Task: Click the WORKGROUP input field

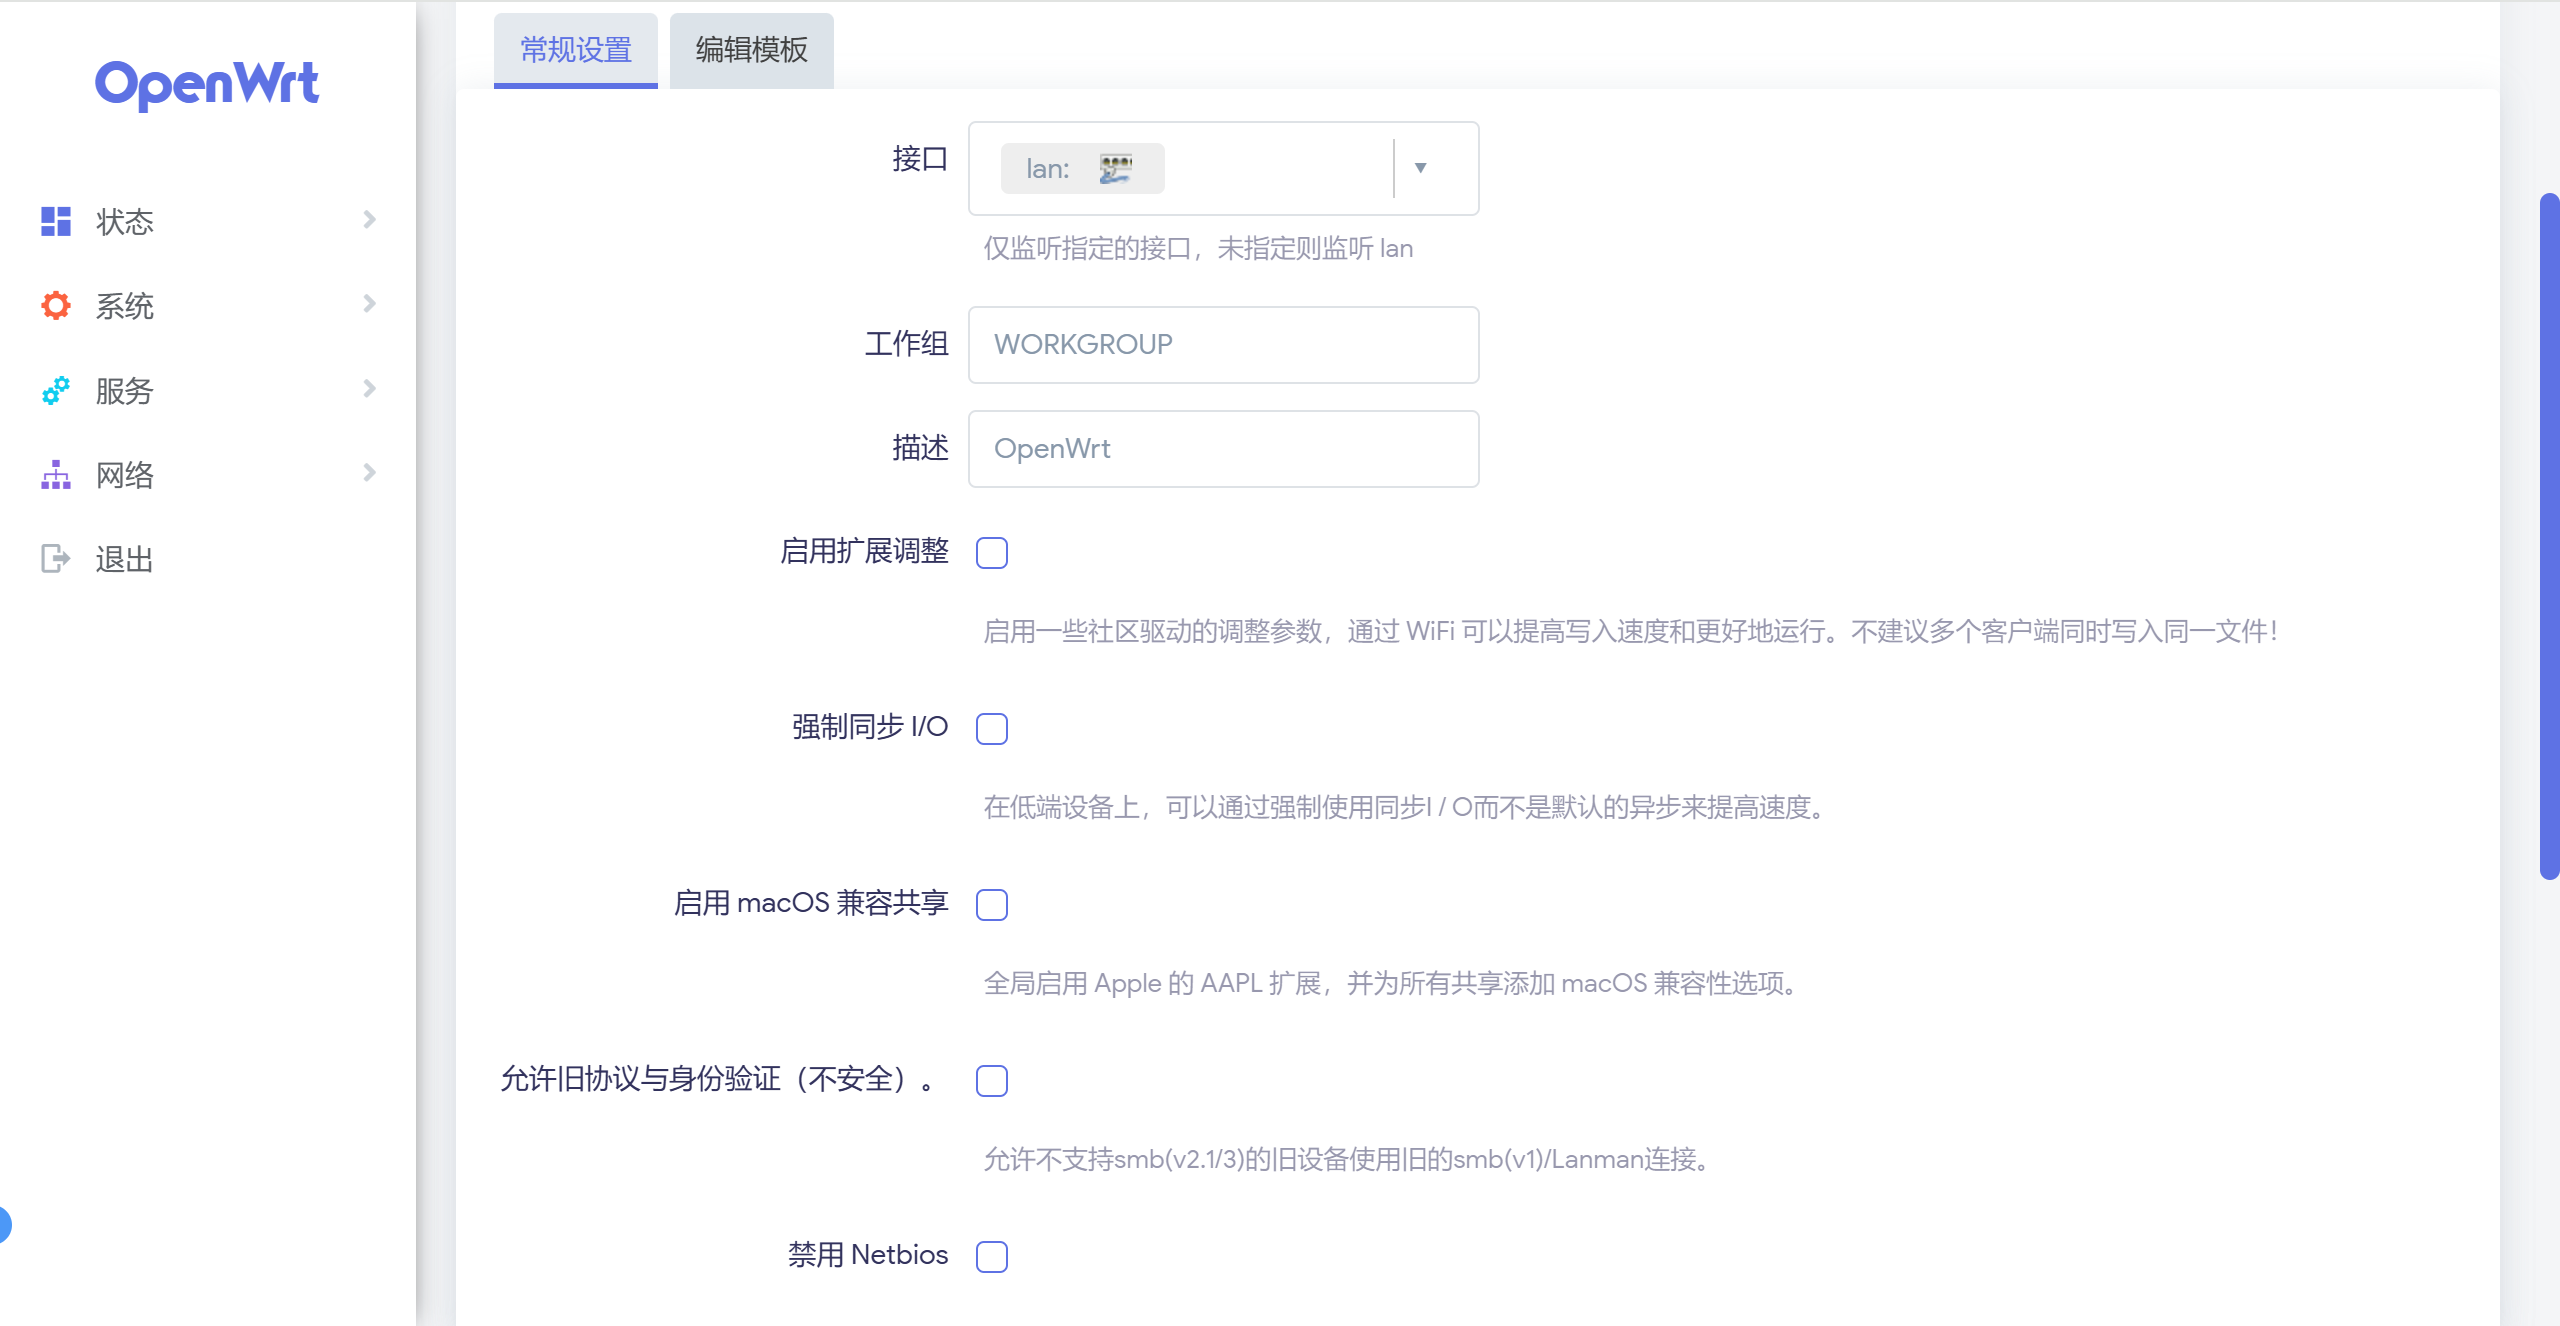Action: pyautogui.click(x=1223, y=345)
